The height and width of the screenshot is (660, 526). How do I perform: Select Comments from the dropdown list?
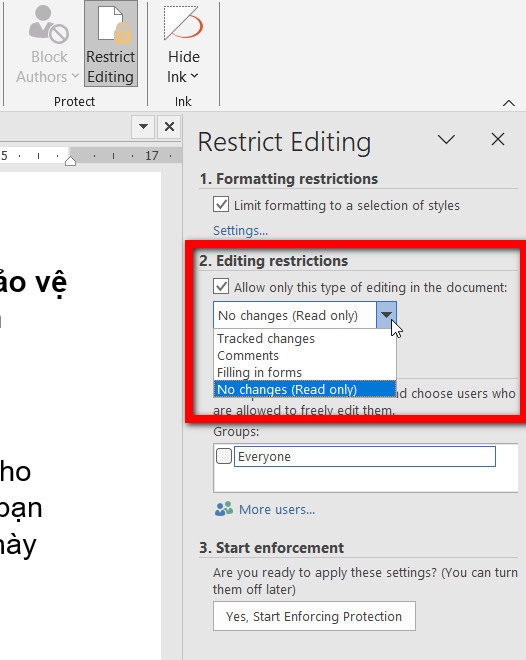pyautogui.click(x=305, y=355)
